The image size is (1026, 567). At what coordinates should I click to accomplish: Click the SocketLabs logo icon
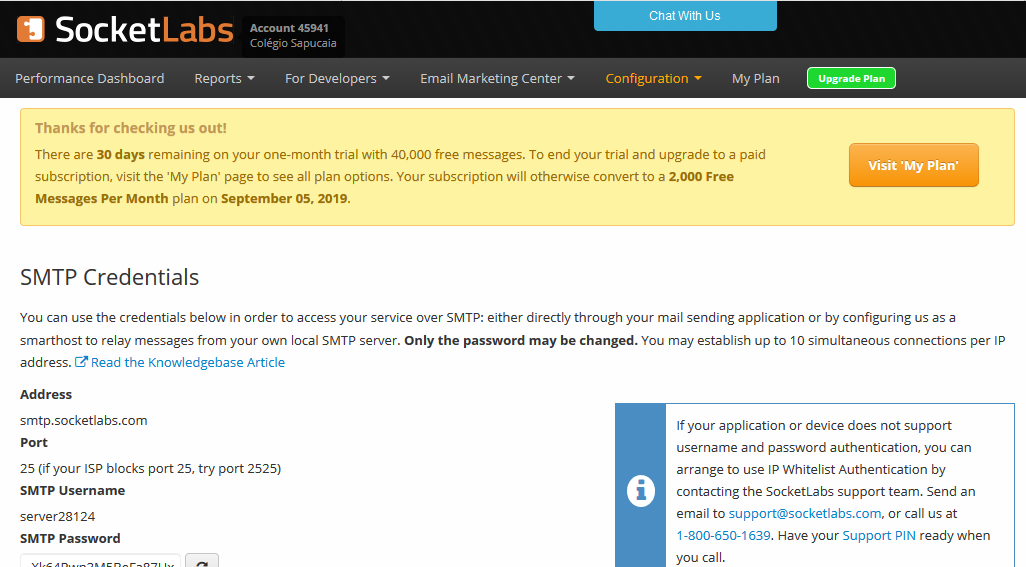click(x=31, y=29)
